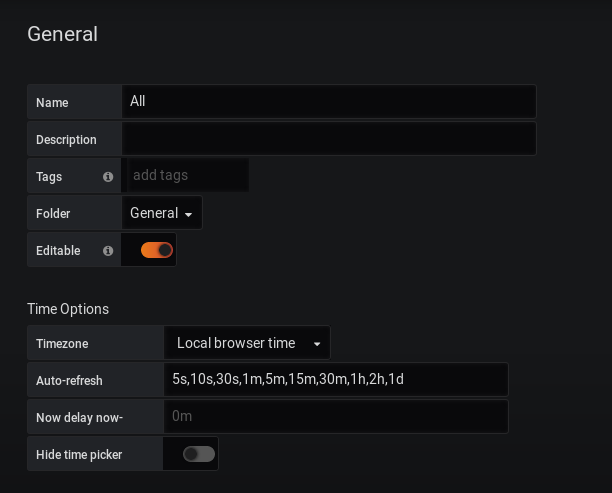Screen dimensions: 612x493
Task: Focus the empty Description input field
Action: [x=328, y=139]
